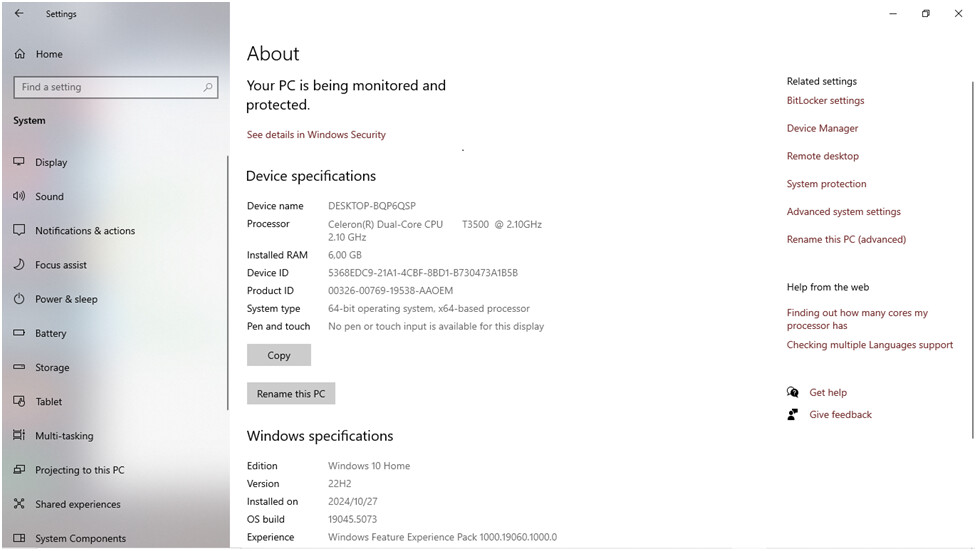Click the Get help link
The image size is (977, 551).
[827, 393]
